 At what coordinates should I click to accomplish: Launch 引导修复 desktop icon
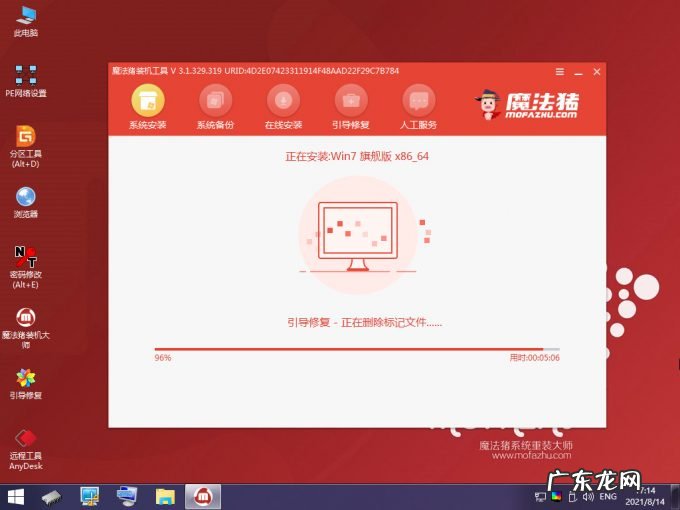pyautogui.click(x=26, y=384)
